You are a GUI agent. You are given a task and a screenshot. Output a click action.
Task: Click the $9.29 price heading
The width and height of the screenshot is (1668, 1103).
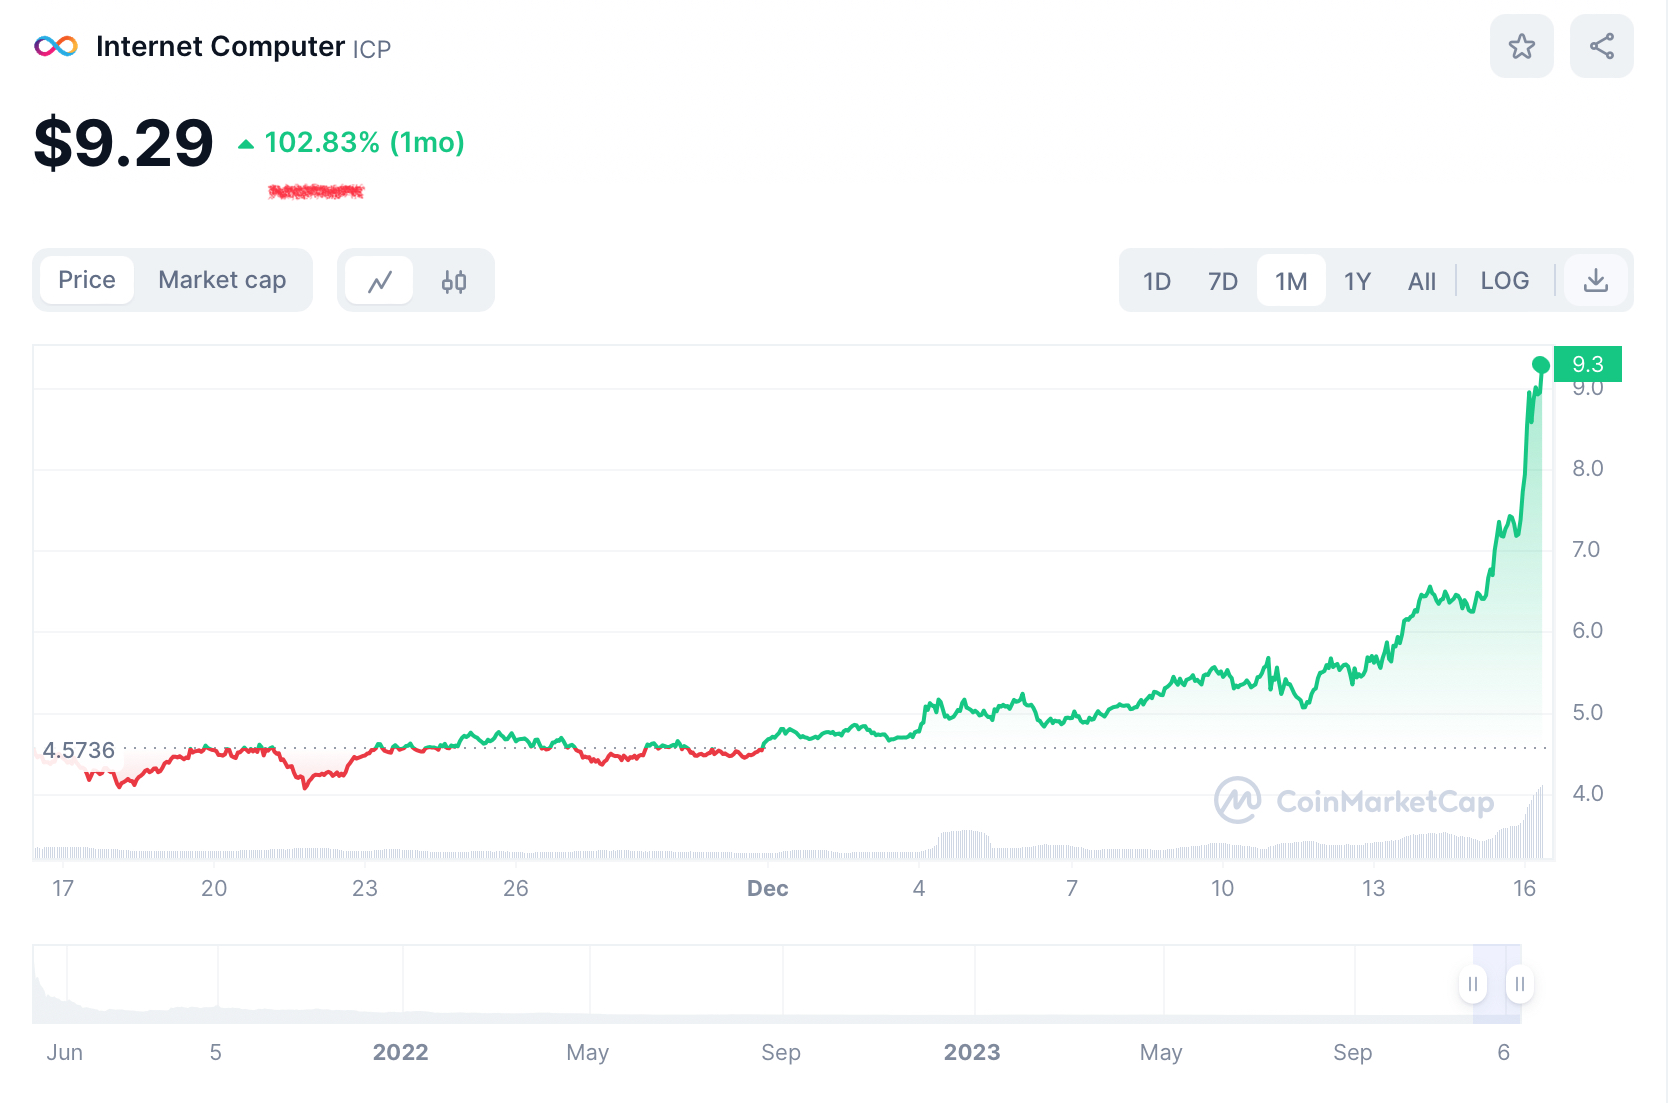[x=124, y=143]
